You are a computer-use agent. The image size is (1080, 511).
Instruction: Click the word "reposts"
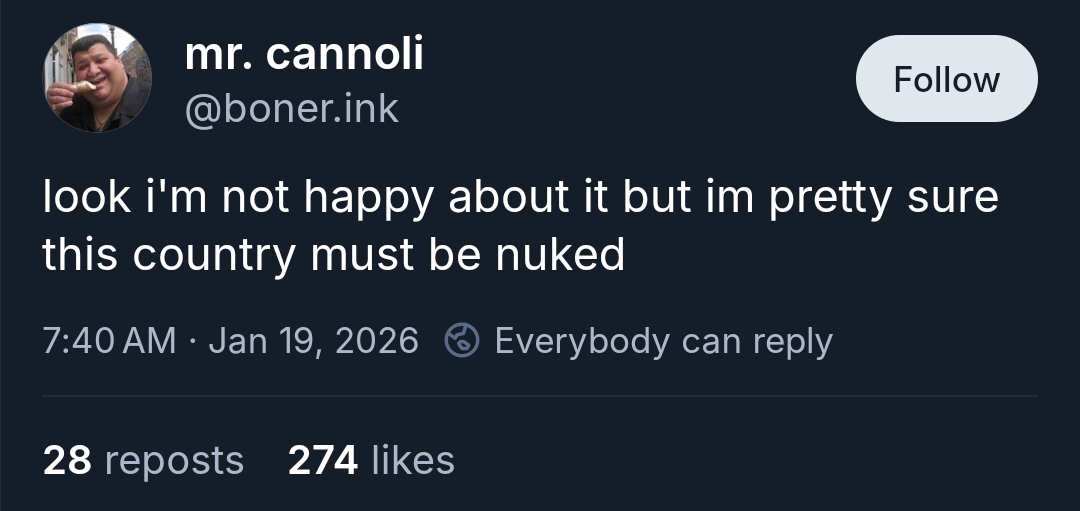tap(174, 460)
